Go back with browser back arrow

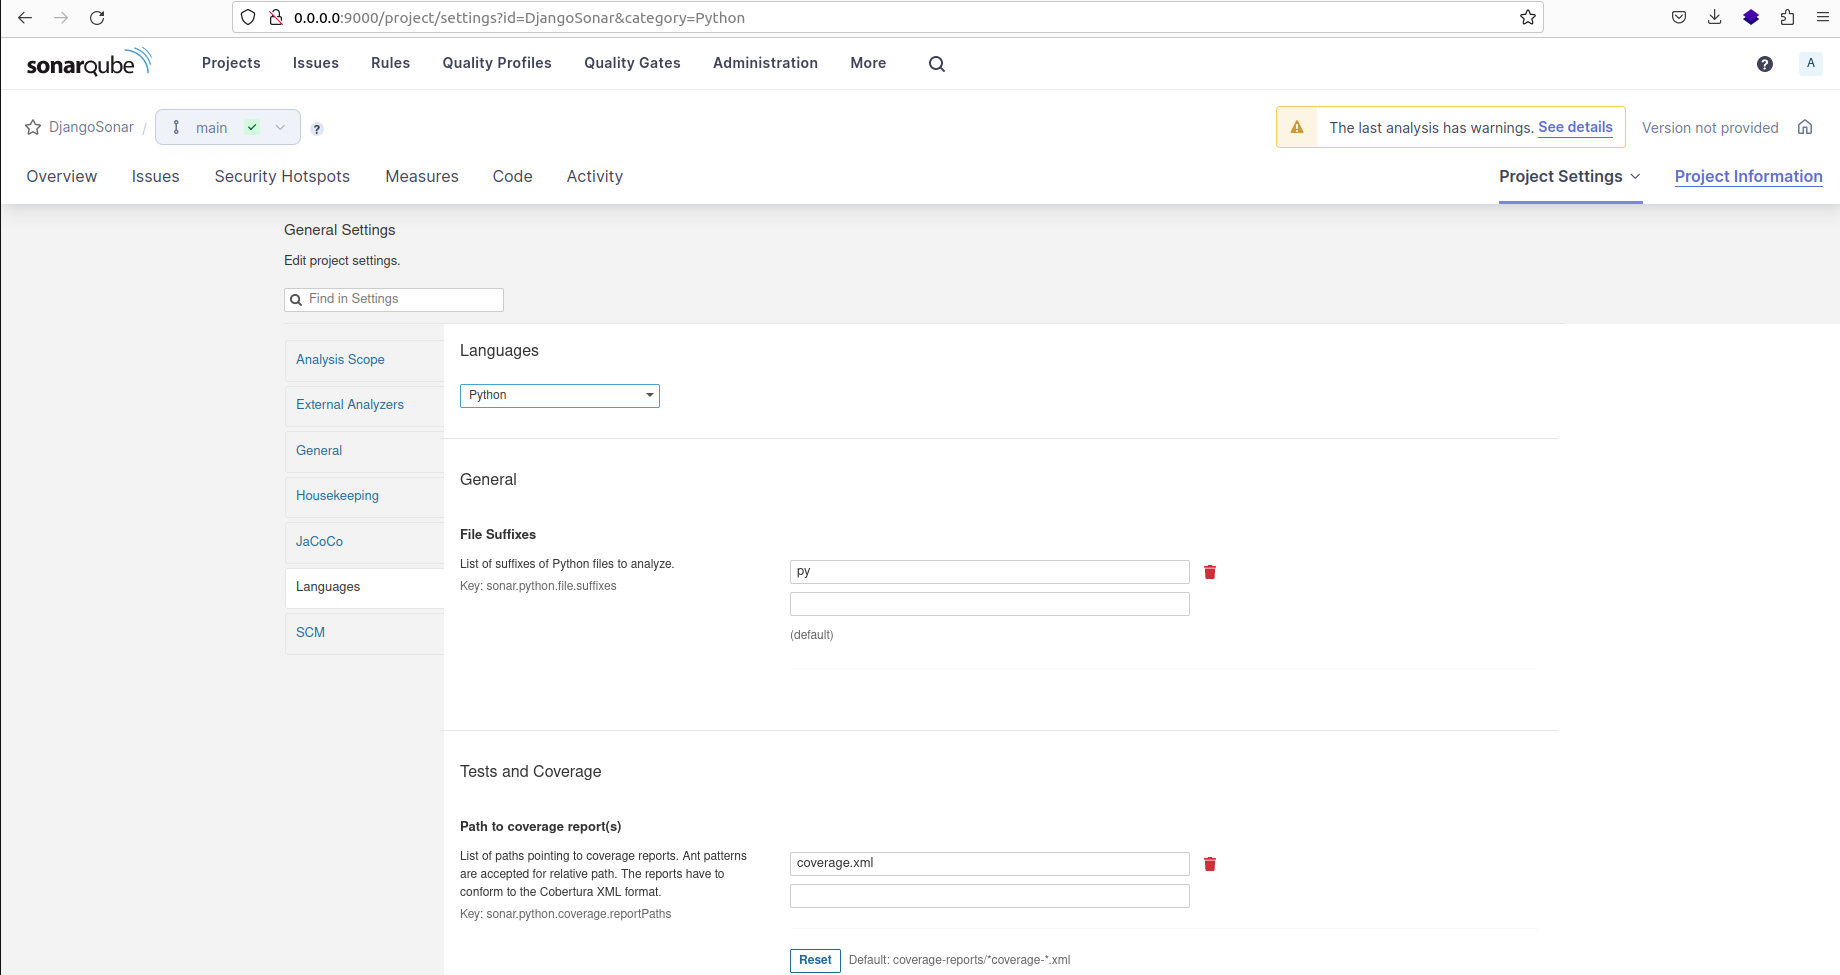pyautogui.click(x=25, y=17)
